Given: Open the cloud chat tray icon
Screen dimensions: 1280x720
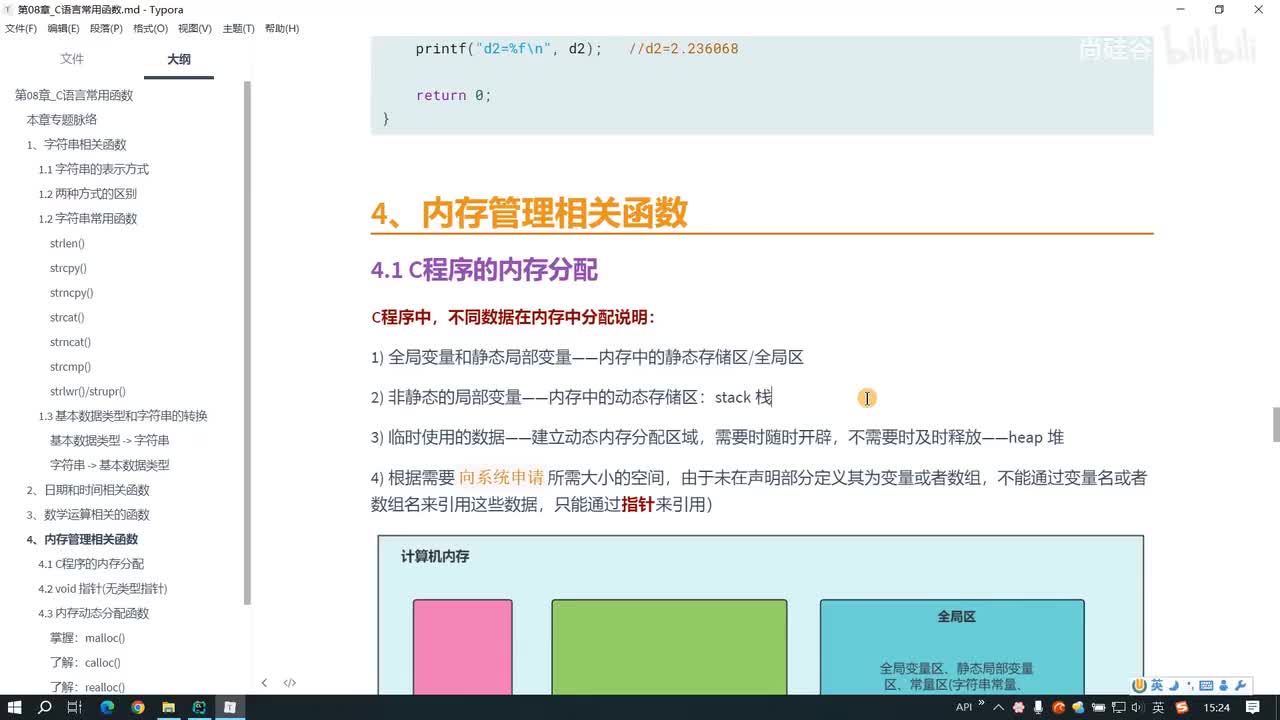Looking at the screenshot, I should click(1078, 707).
